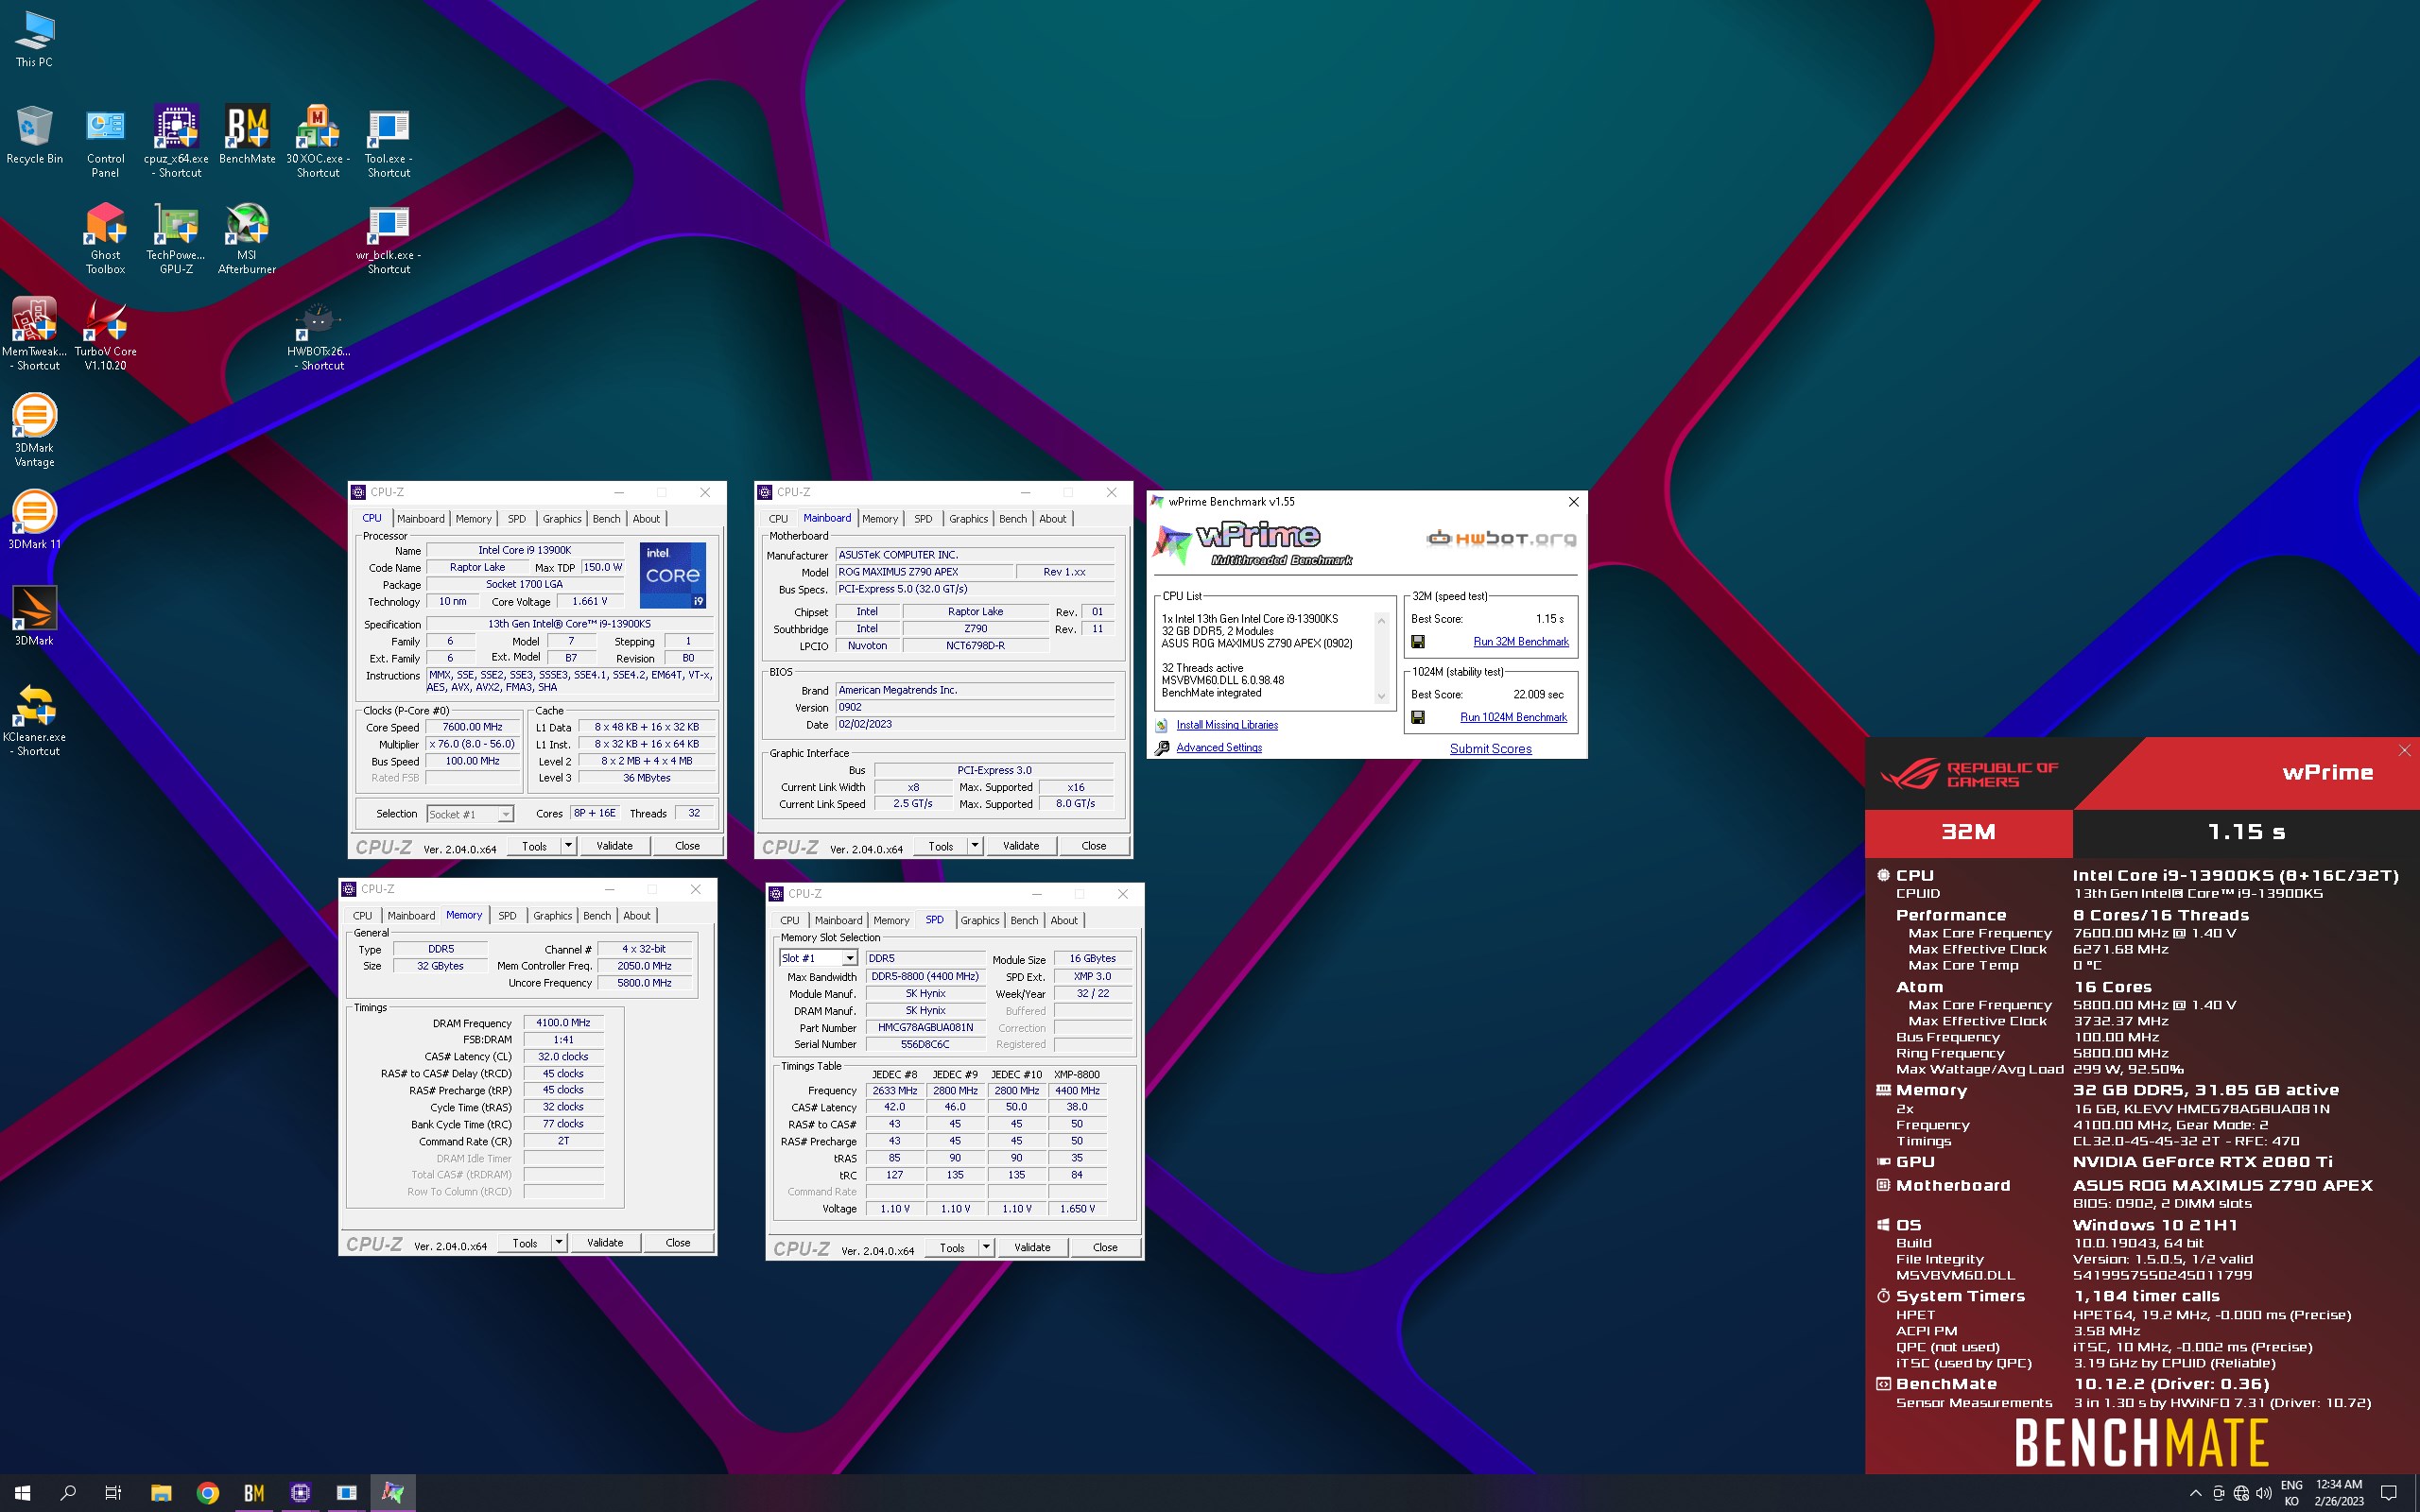Click the ENG KO language indicator
Screen dimensions: 2420x1512
(2292, 1493)
